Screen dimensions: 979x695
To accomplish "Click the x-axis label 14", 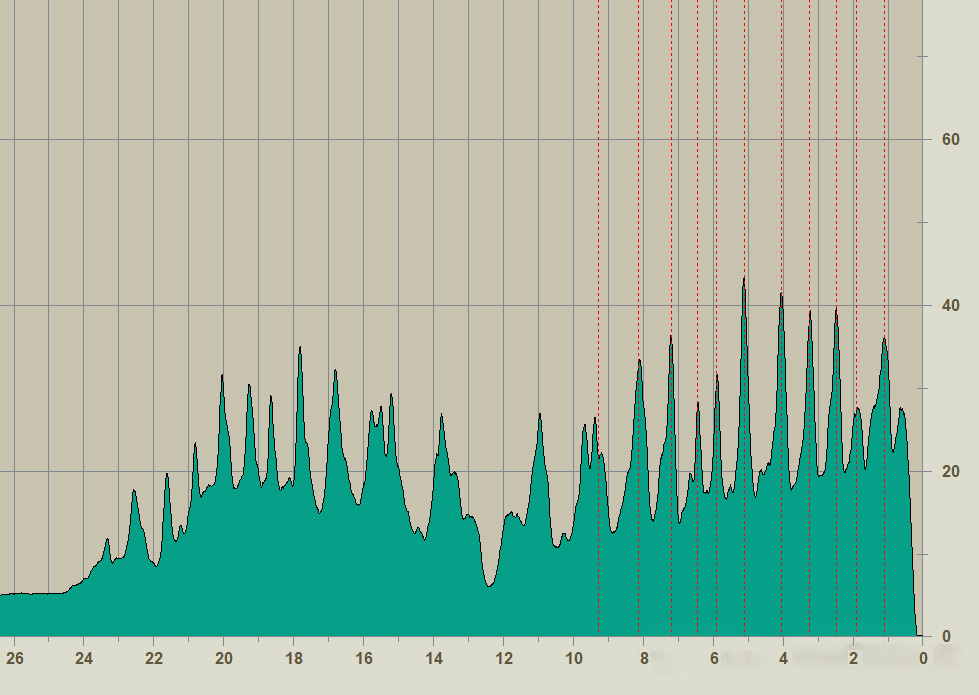I will tap(434, 659).
